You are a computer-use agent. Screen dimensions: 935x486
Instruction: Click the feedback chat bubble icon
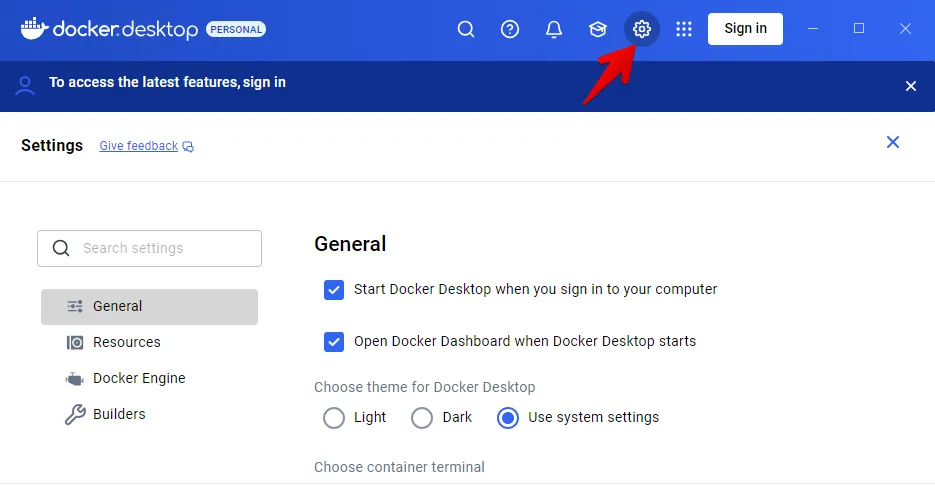[x=188, y=147]
